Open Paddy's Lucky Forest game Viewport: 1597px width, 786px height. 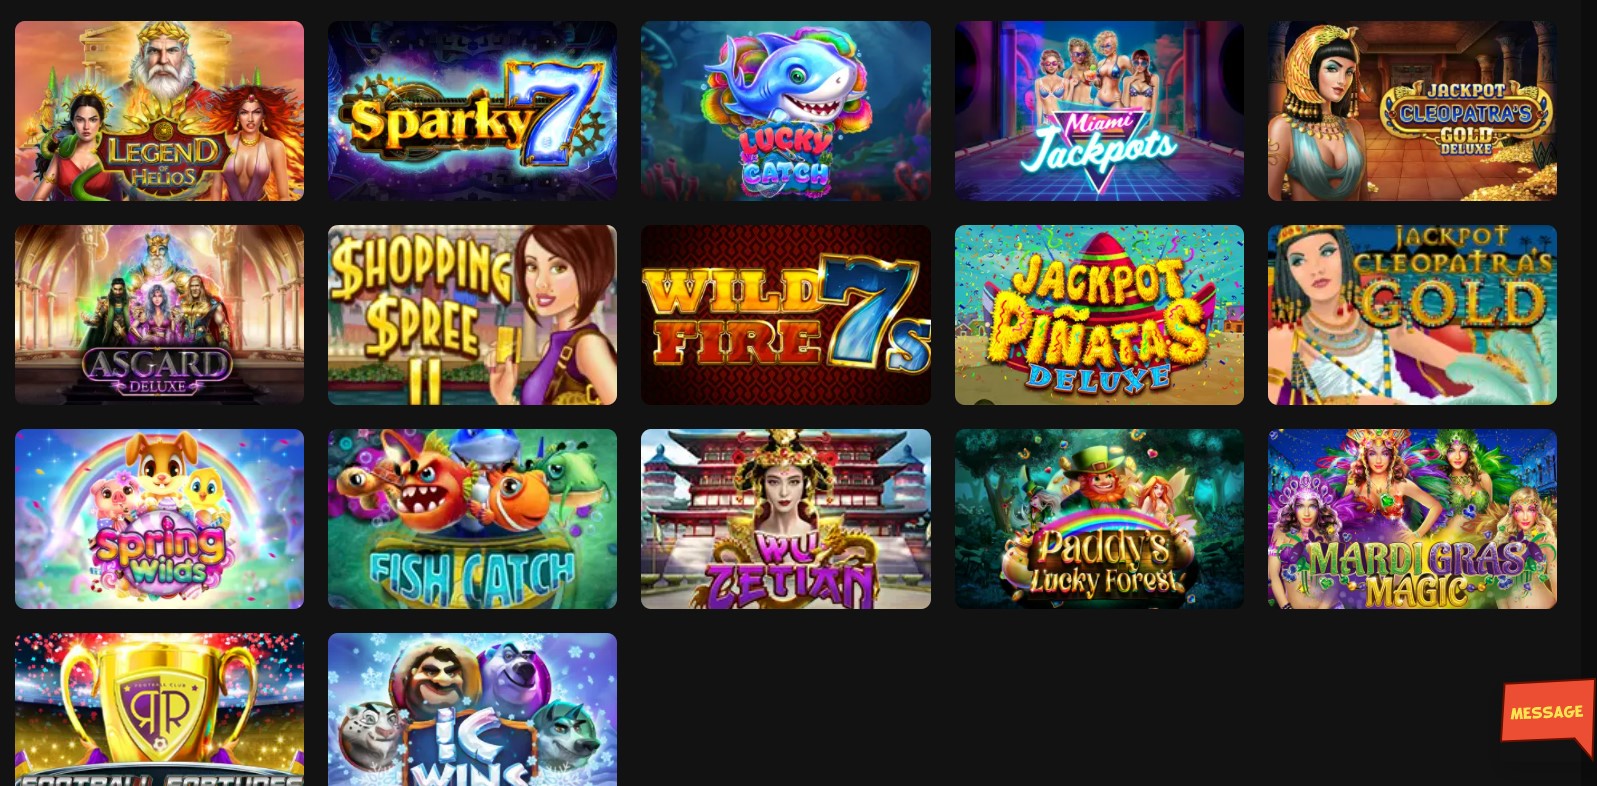click(1099, 519)
